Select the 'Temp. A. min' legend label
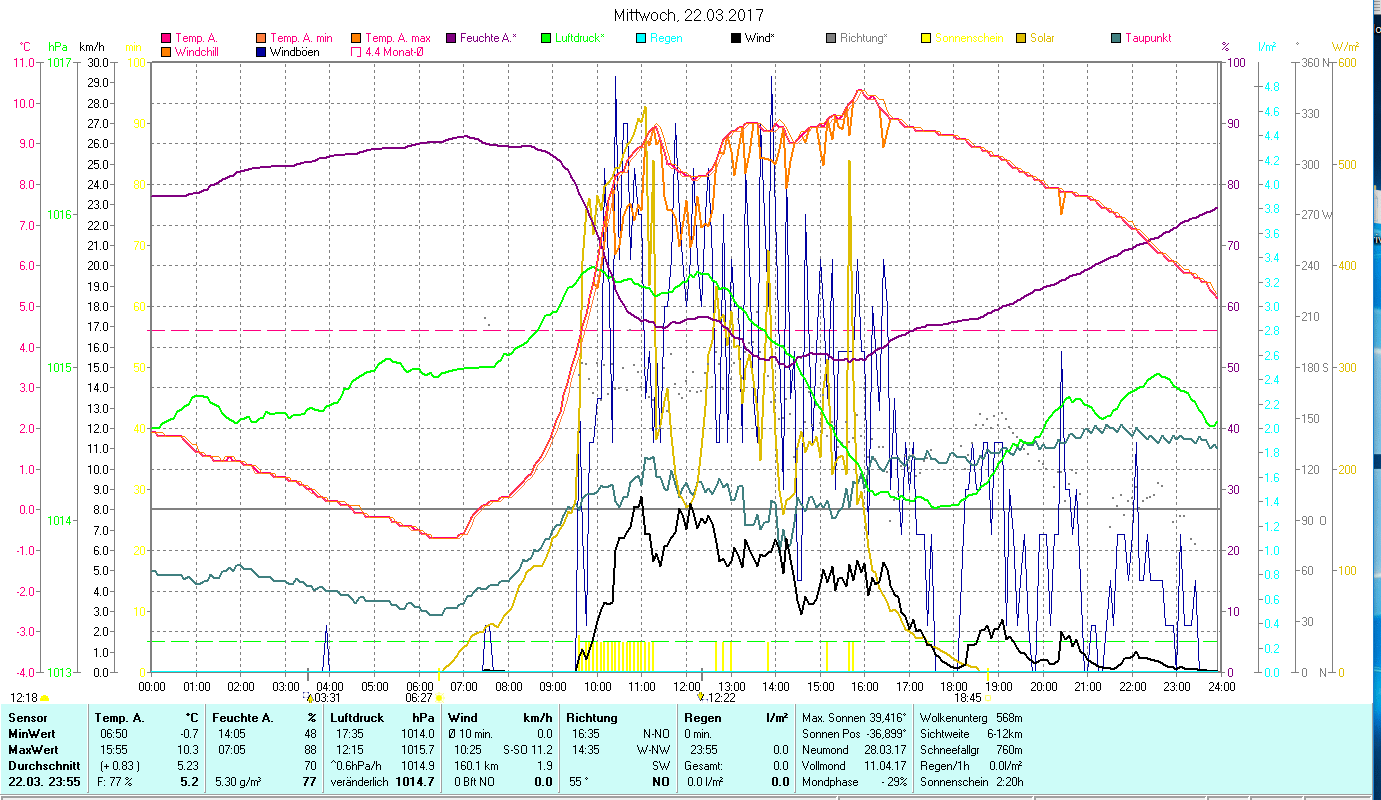This screenshot has width=1381, height=800. tap(302, 38)
